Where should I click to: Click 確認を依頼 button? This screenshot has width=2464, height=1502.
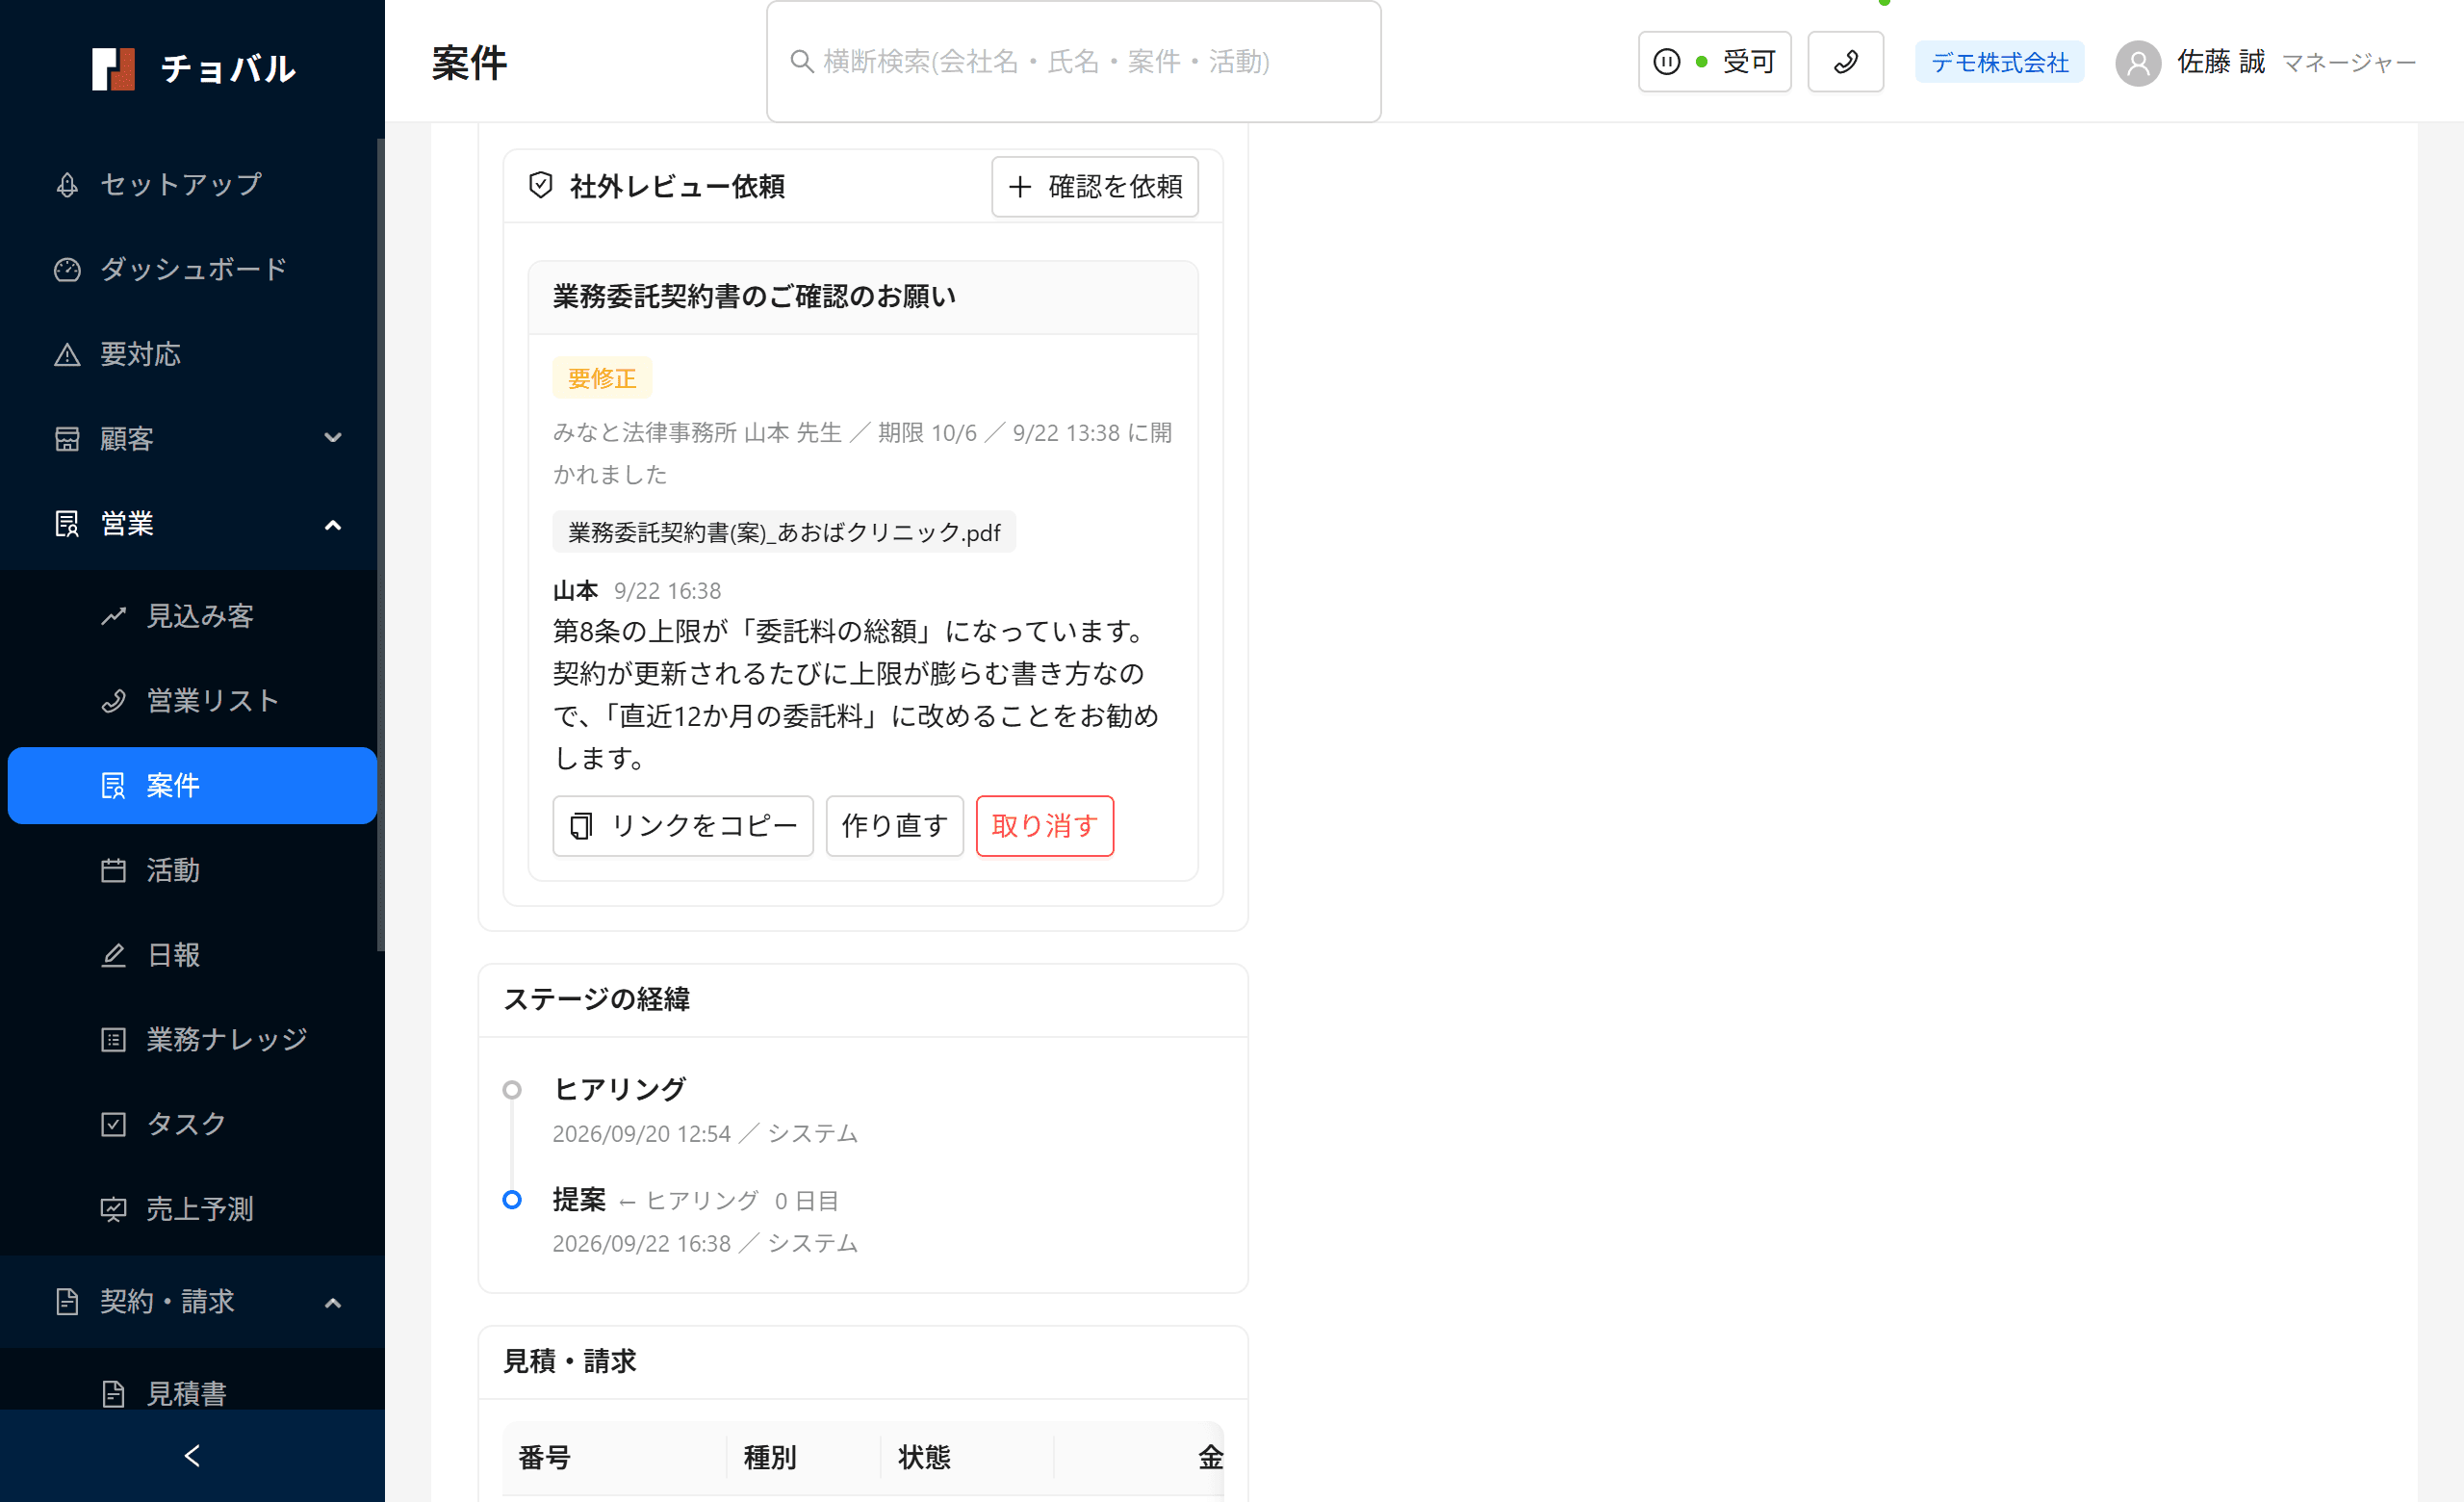1095,186
